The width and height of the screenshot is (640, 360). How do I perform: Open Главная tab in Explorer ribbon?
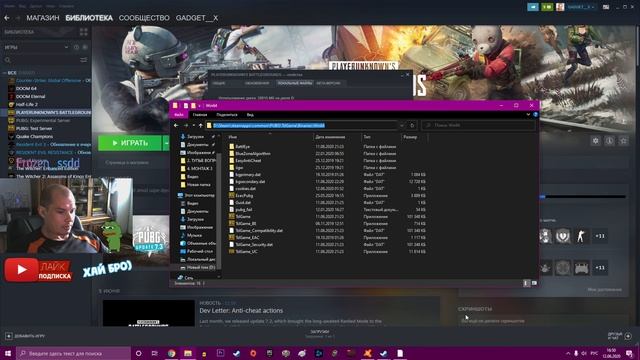coord(200,115)
